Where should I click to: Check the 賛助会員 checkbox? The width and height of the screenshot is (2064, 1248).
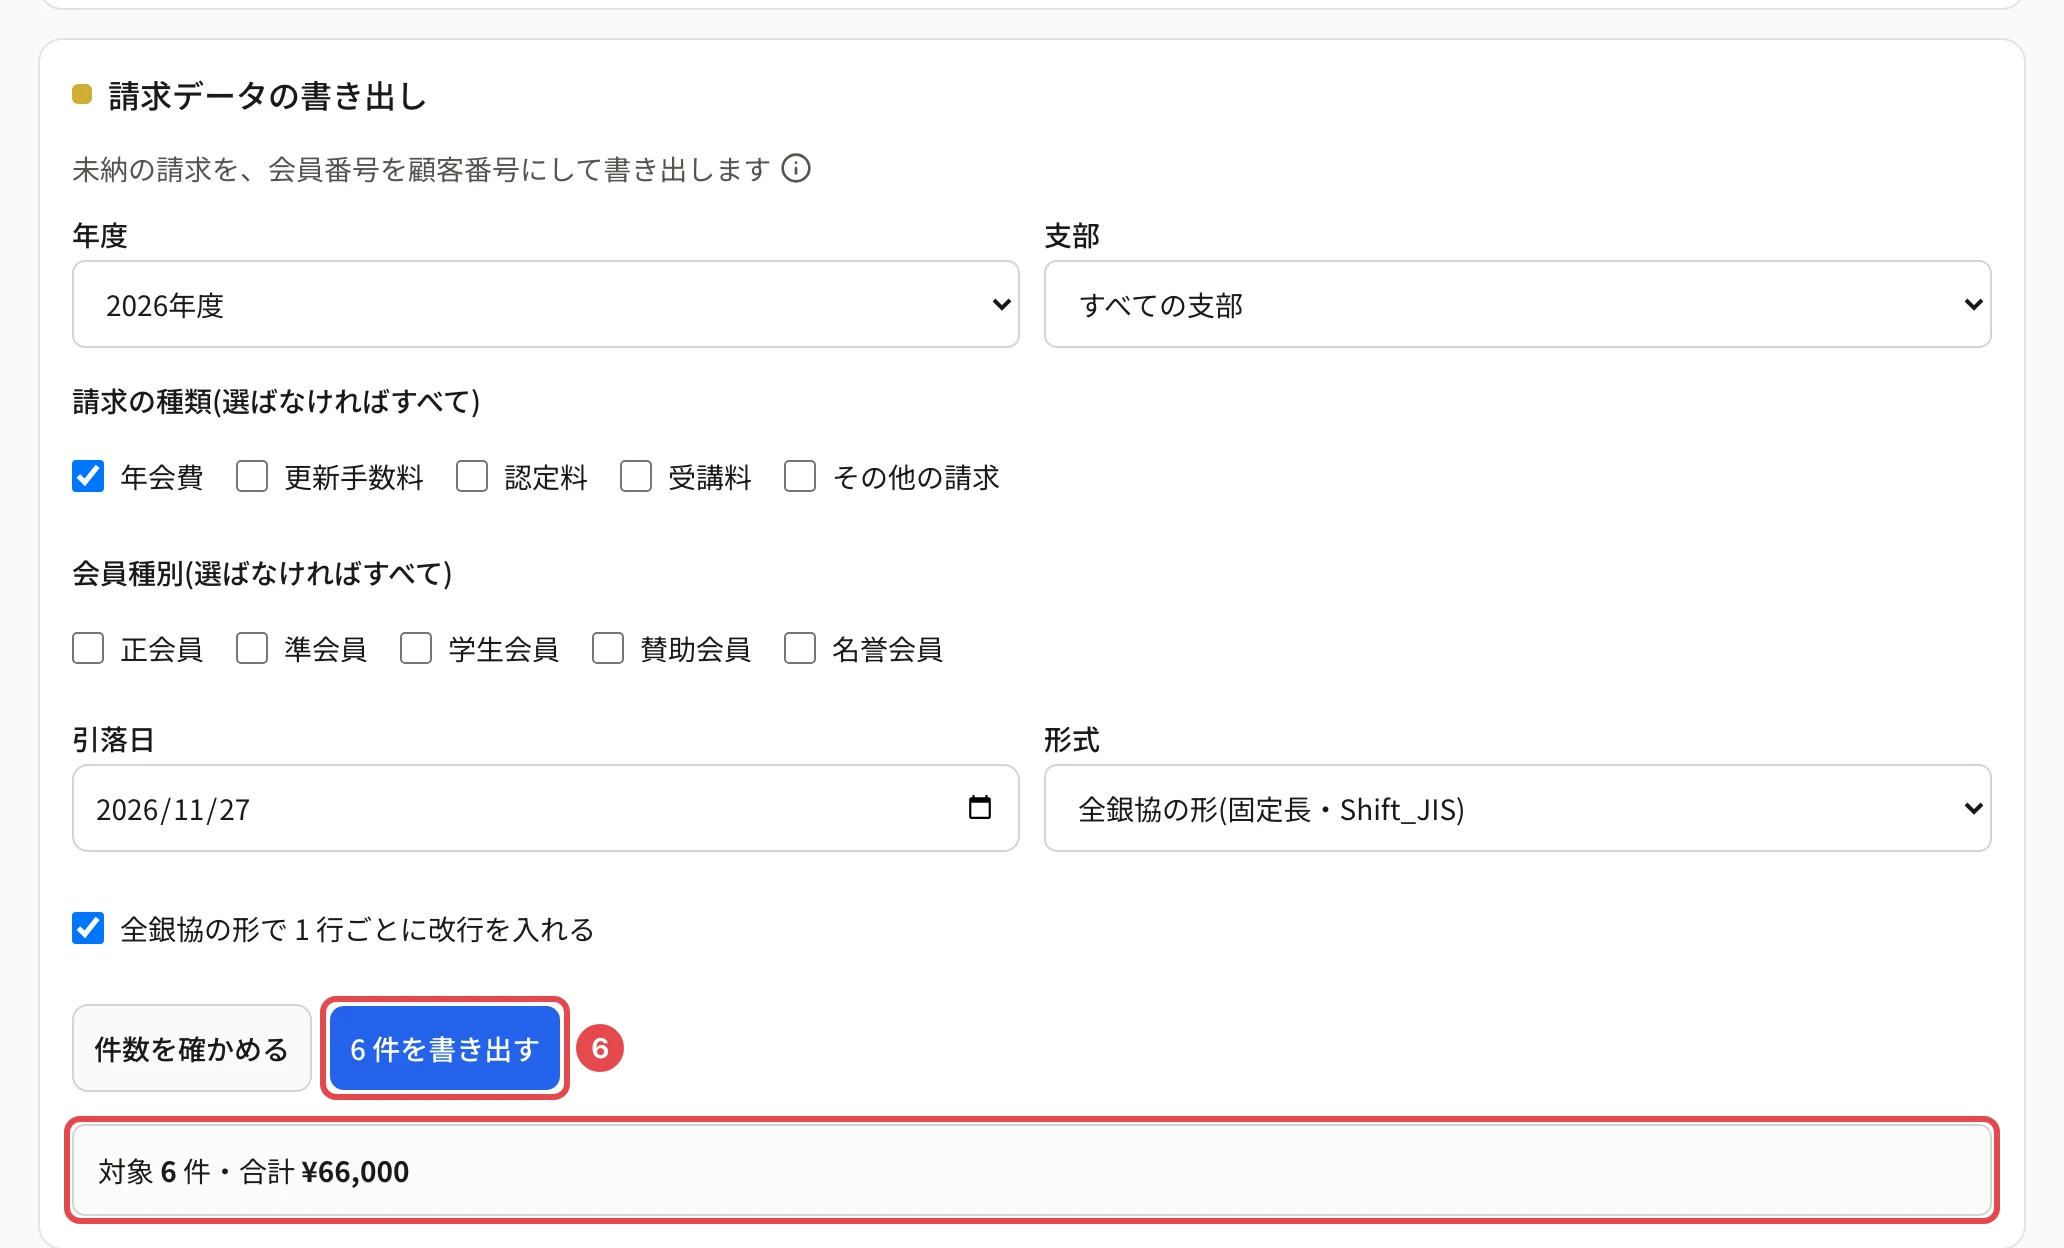point(608,648)
